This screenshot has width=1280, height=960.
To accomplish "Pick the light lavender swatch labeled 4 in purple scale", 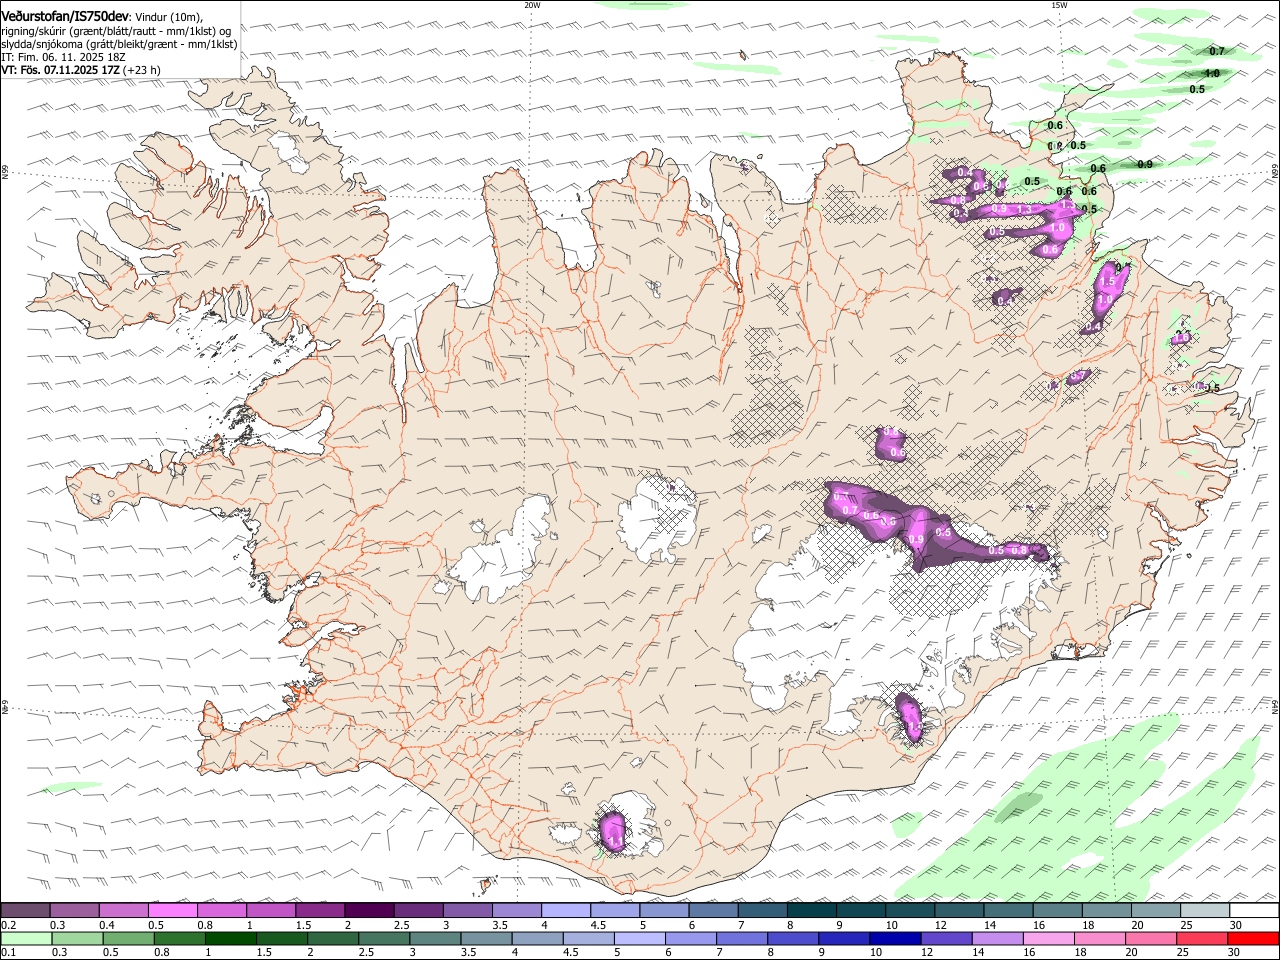I will (566, 911).
